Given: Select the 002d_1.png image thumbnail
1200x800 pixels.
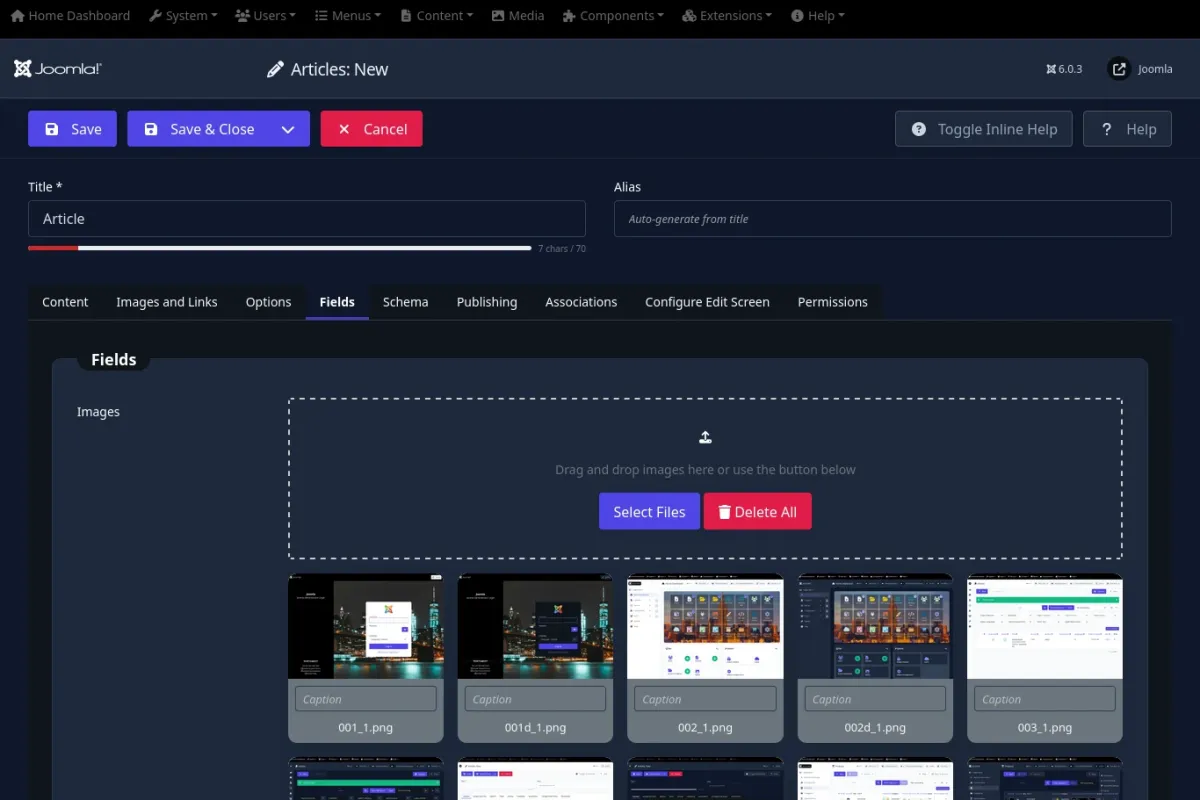Looking at the screenshot, I should [x=875, y=627].
